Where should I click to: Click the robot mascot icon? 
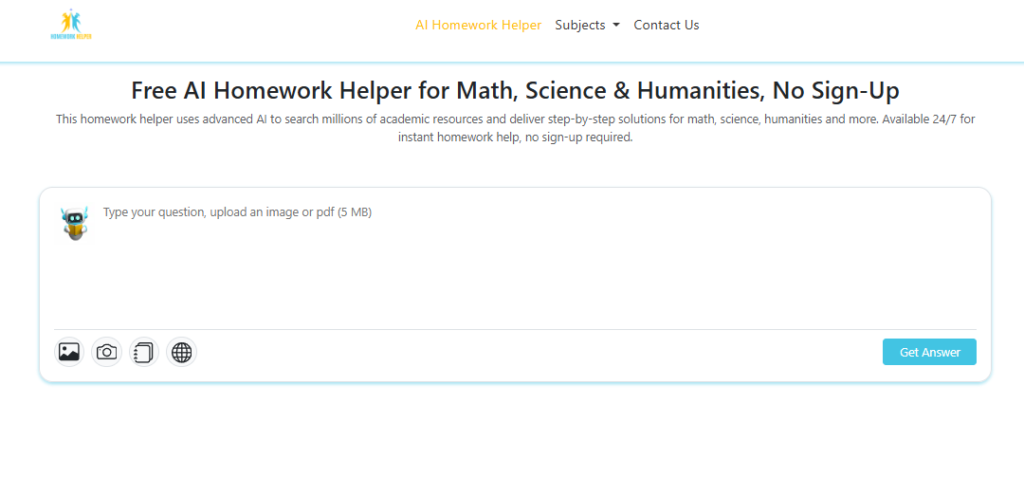[x=73, y=223]
